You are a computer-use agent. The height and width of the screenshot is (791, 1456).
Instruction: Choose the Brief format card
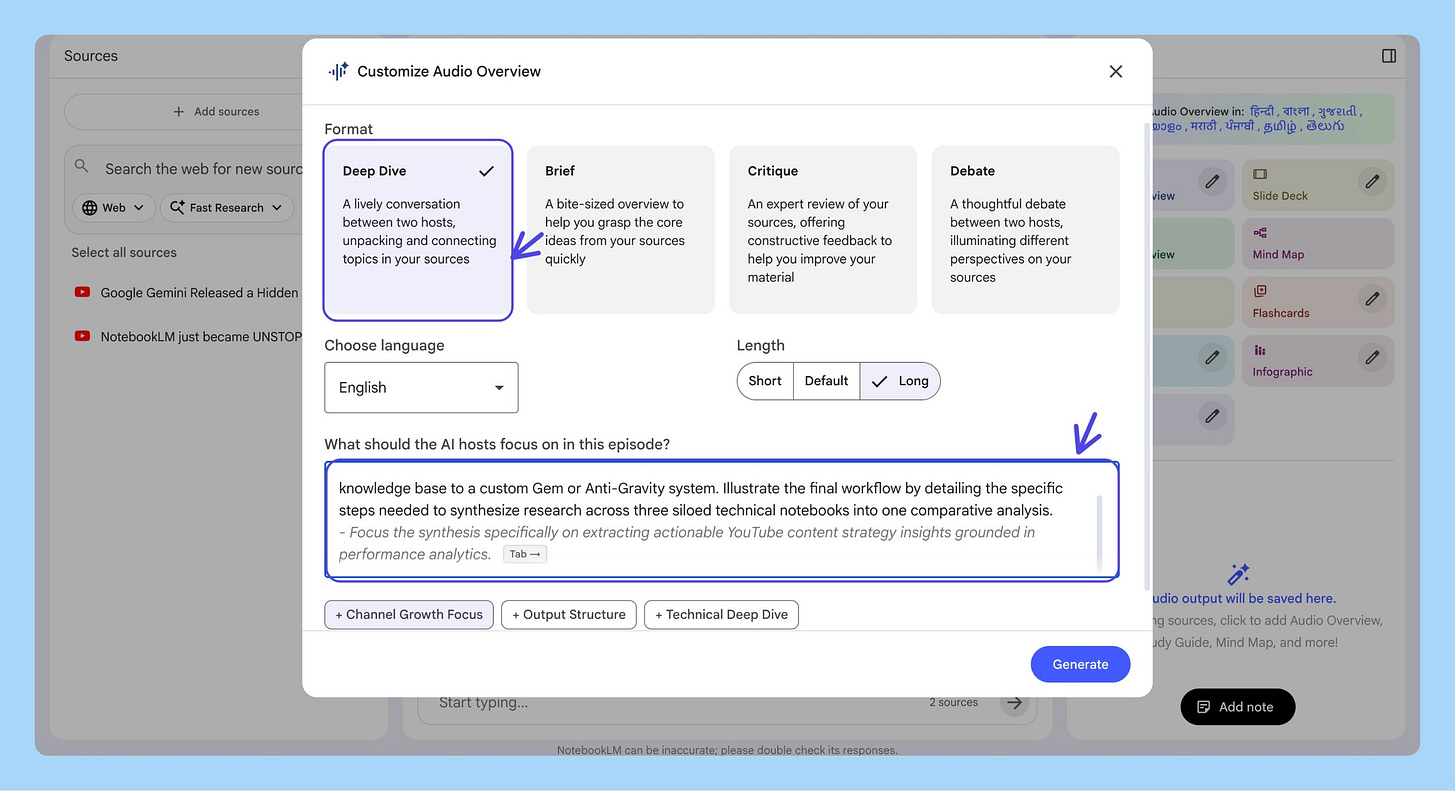(620, 230)
